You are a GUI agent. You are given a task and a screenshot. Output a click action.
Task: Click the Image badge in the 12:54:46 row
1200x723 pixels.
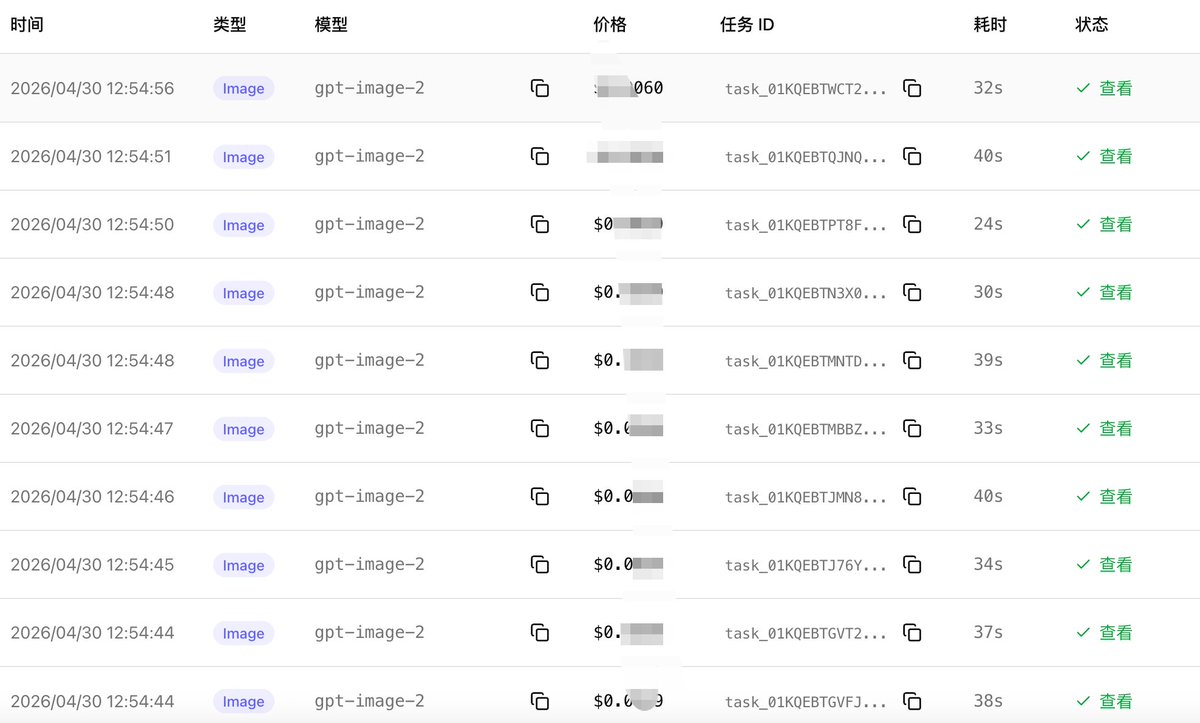(x=243, y=496)
